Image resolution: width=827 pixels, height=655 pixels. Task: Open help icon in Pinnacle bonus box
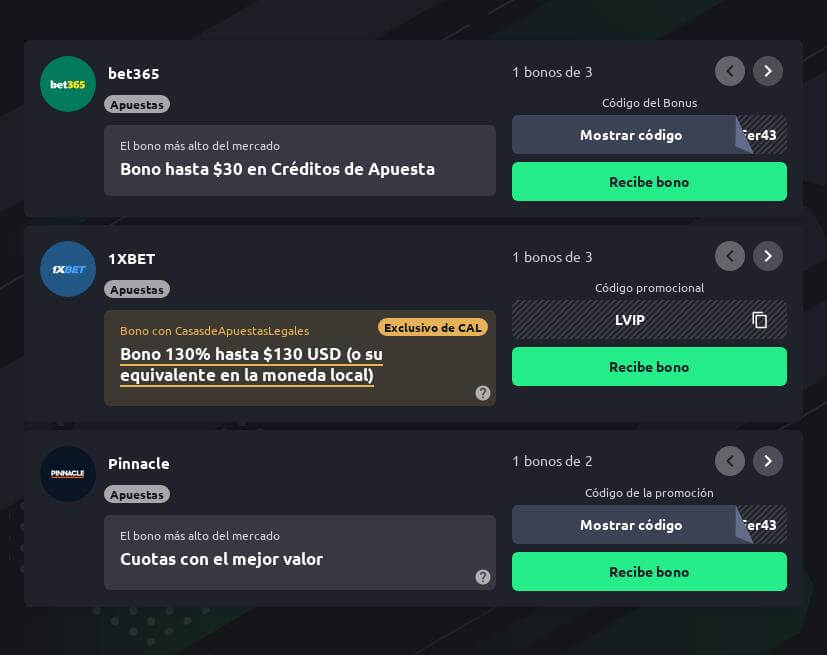(x=483, y=577)
